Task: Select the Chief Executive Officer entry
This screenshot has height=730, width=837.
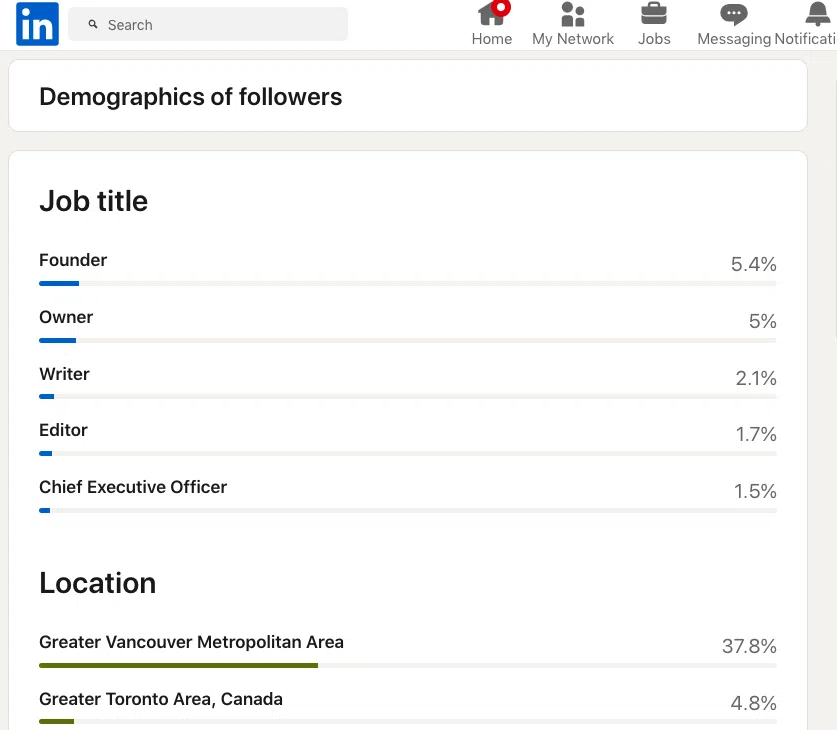Action: click(x=133, y=487)
